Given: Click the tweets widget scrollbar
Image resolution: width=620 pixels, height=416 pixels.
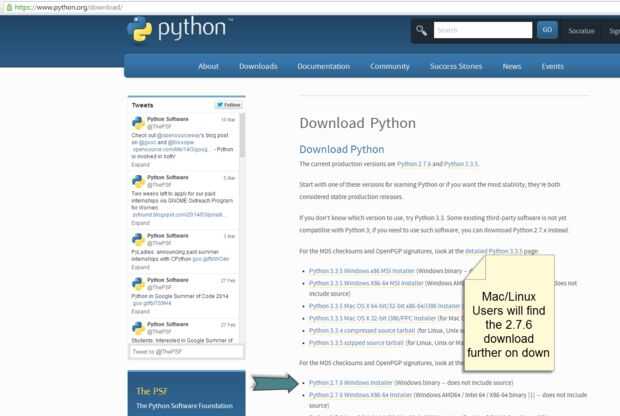Looking at the screenshot, I should click(242, 134).
